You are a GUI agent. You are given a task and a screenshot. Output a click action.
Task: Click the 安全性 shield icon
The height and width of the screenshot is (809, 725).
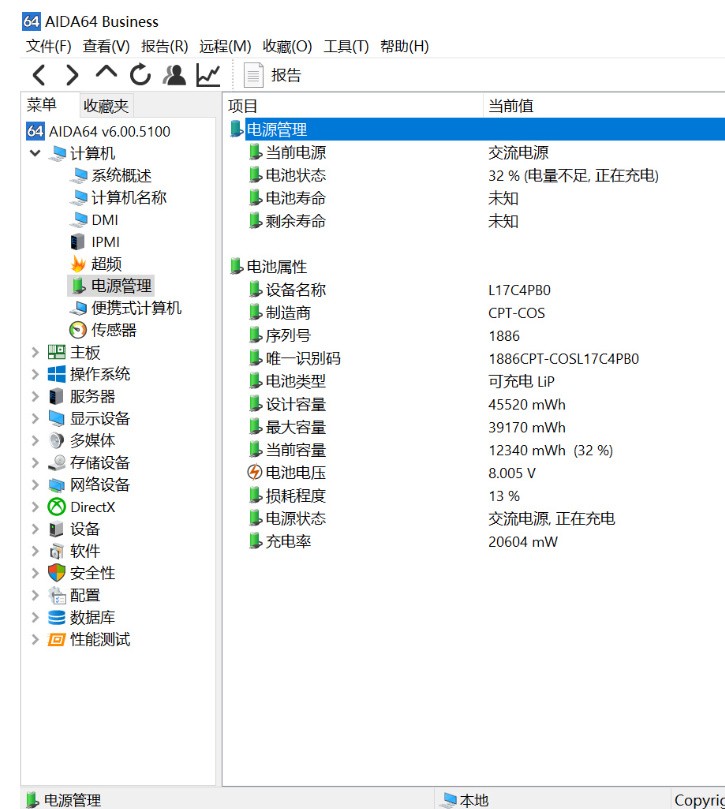click(x=56, y=573)
